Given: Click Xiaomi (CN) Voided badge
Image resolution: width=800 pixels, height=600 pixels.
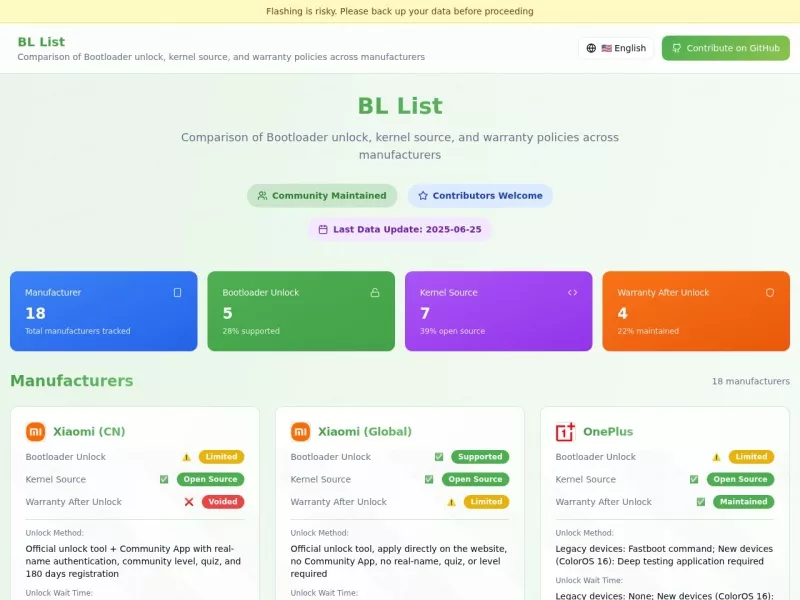Looking at the screenshot, I should click(x=223, y=502).
